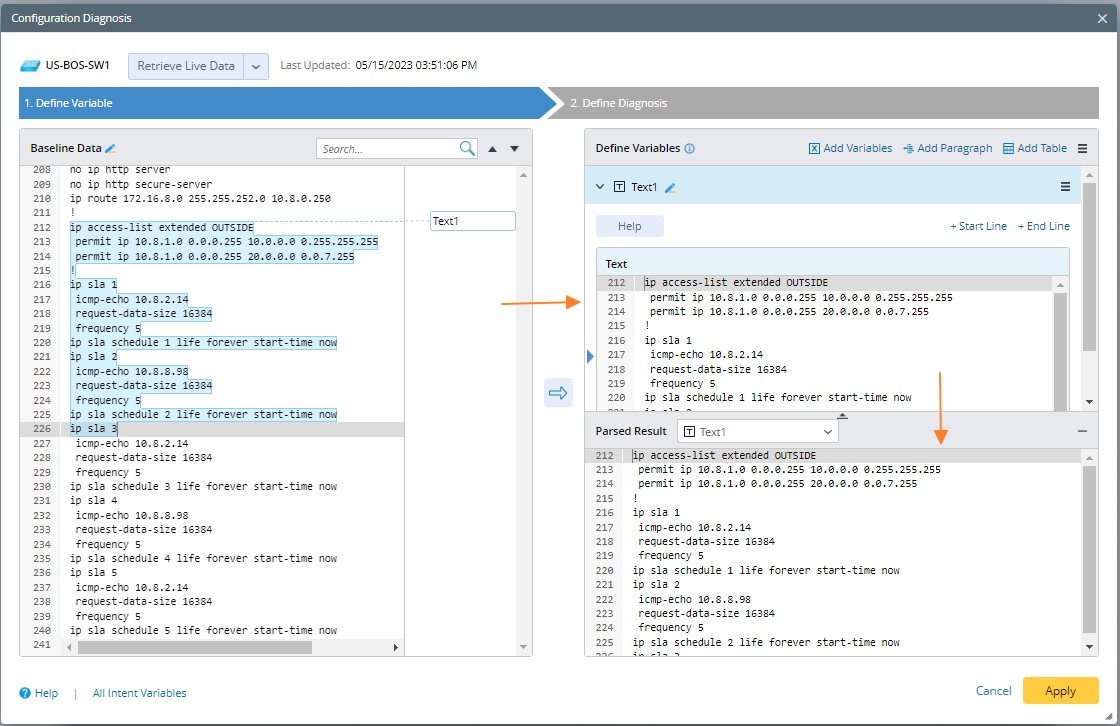This screenshot has height=726, width=1120.
Task: Click Cancel
Action: (993, 691)
